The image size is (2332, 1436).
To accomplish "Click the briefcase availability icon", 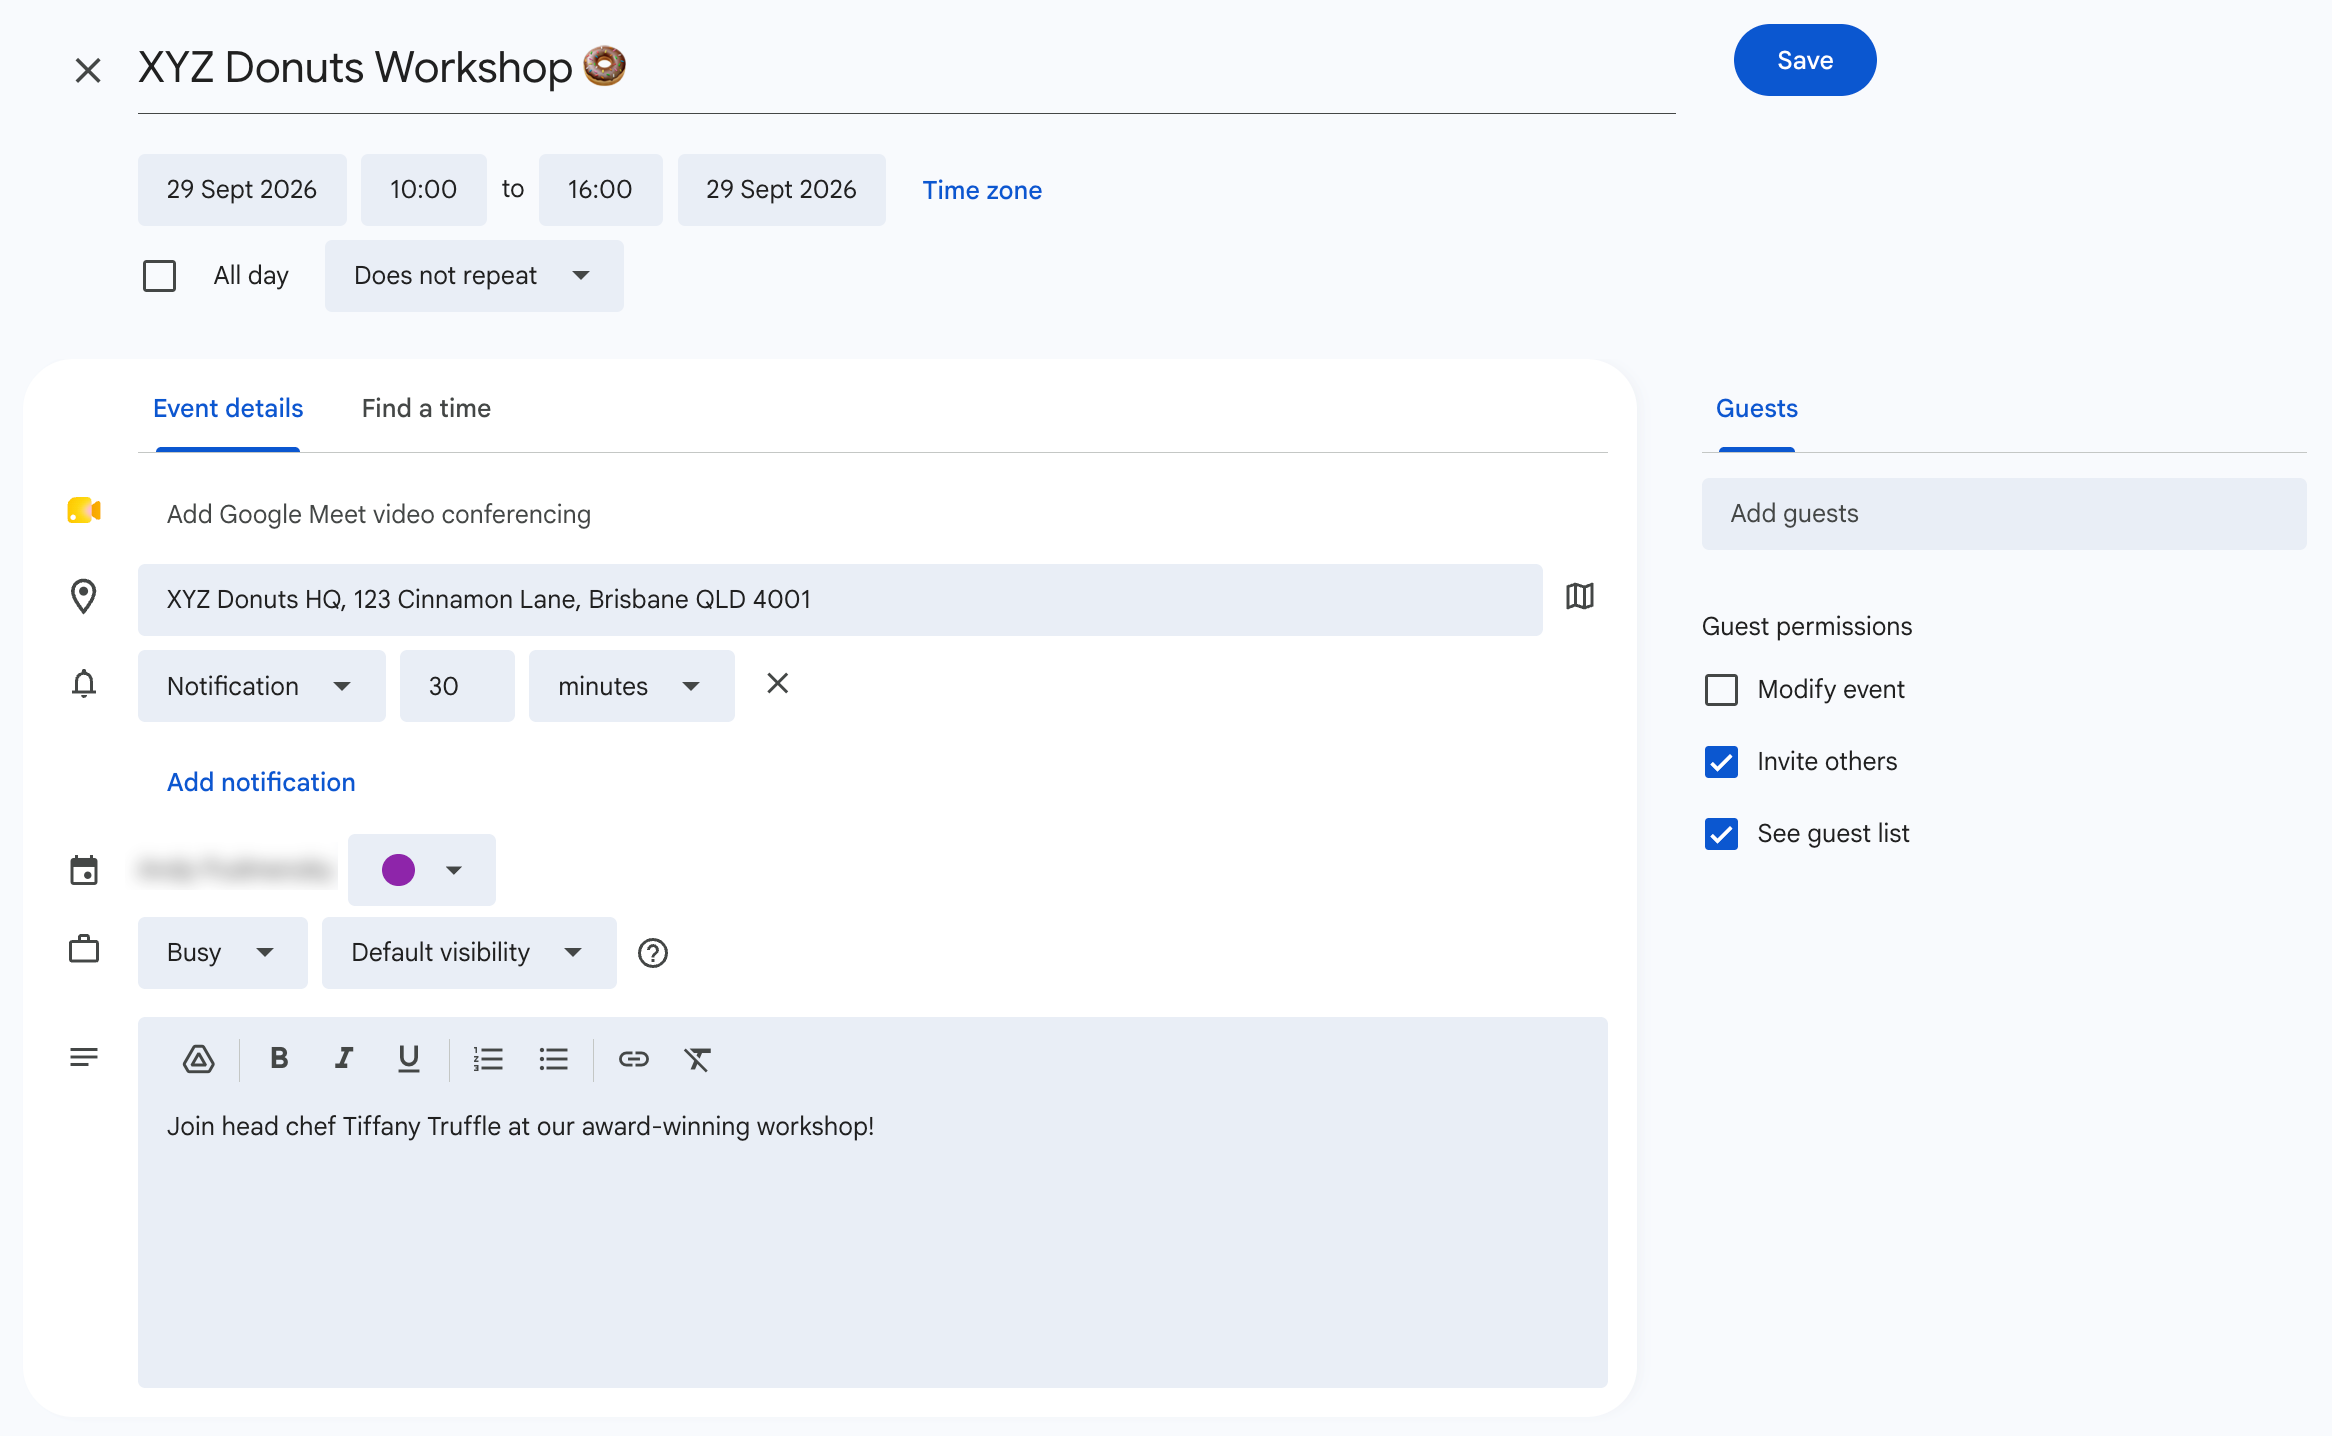I will (84, 949).
